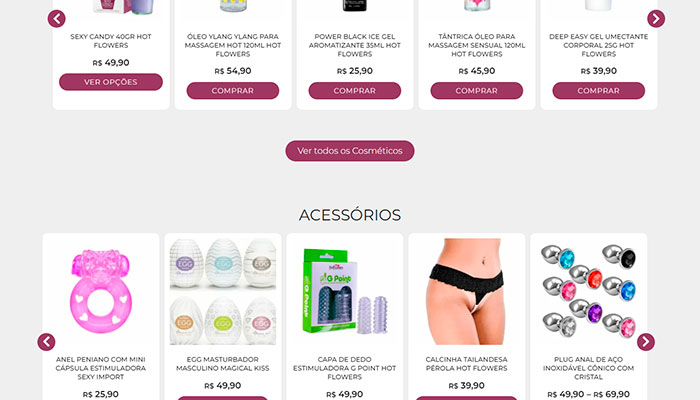The image size is (700, 400).
Task: Open Plug Anal de Aço Inoxidável title
Action: click(588, 368)
